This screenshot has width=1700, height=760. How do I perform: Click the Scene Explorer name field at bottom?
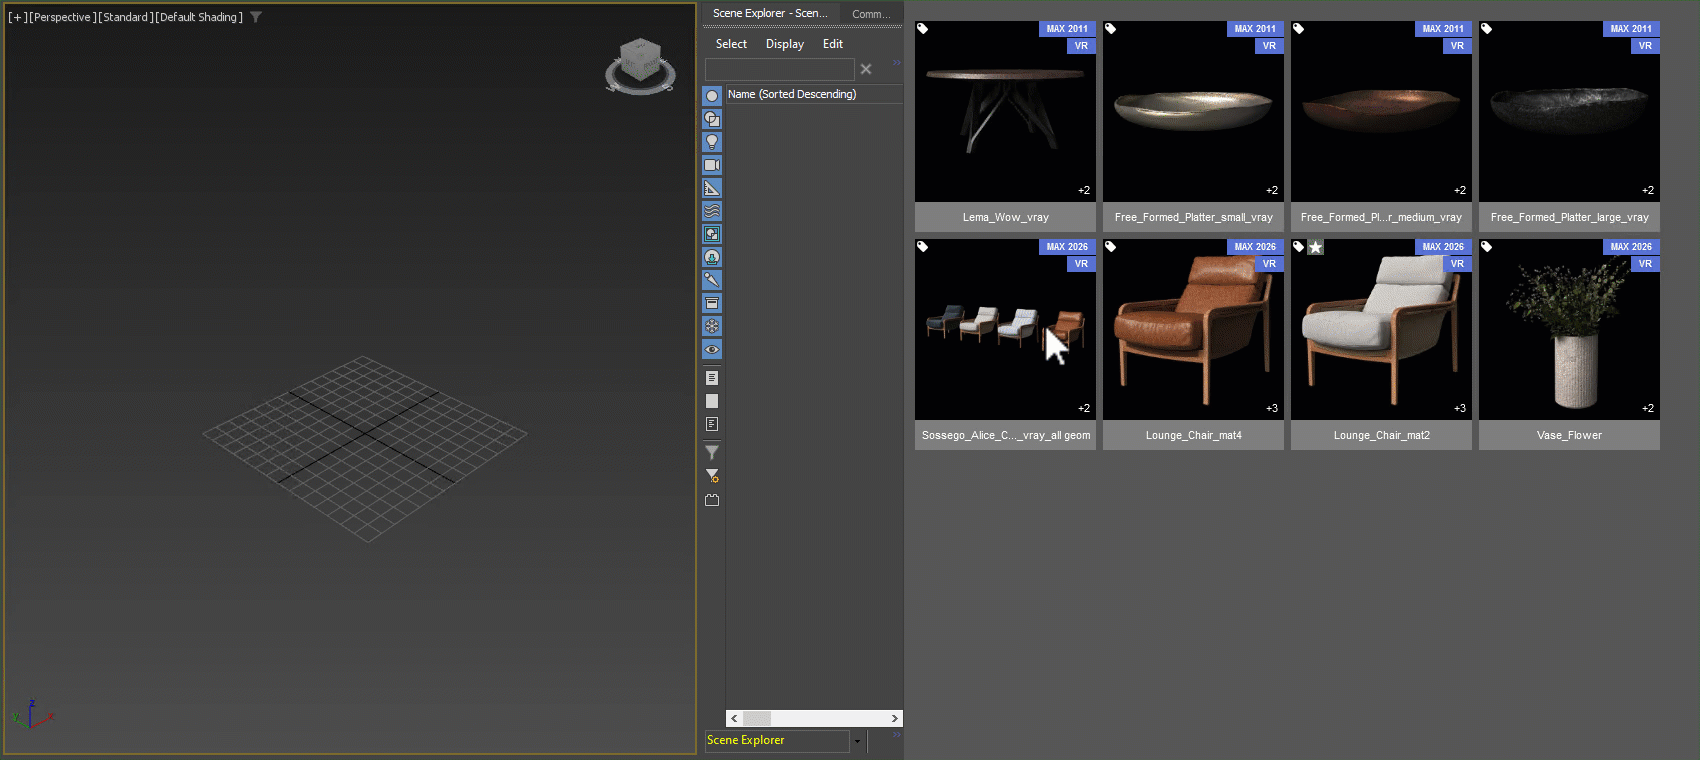click(x=777, y=741)
